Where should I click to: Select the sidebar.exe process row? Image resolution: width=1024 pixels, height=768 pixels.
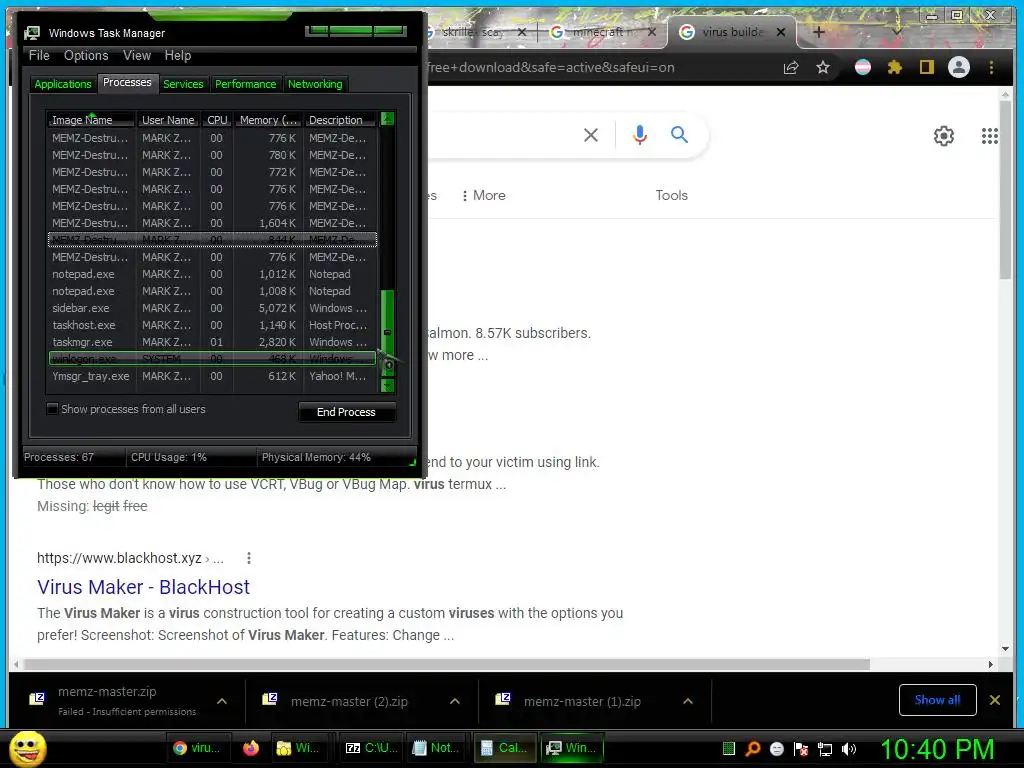point(212,308)
